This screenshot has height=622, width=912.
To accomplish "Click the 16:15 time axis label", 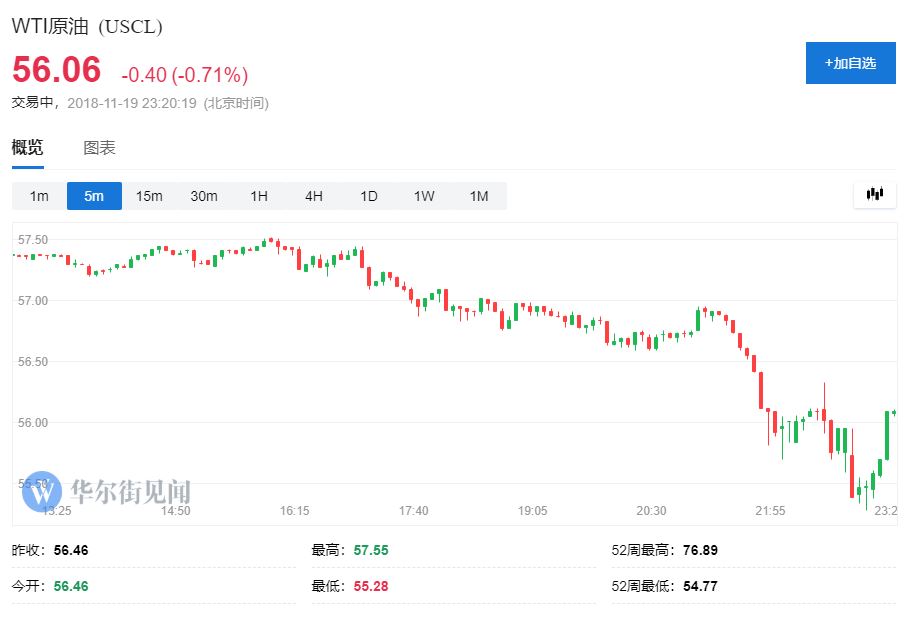I will 294,511.
